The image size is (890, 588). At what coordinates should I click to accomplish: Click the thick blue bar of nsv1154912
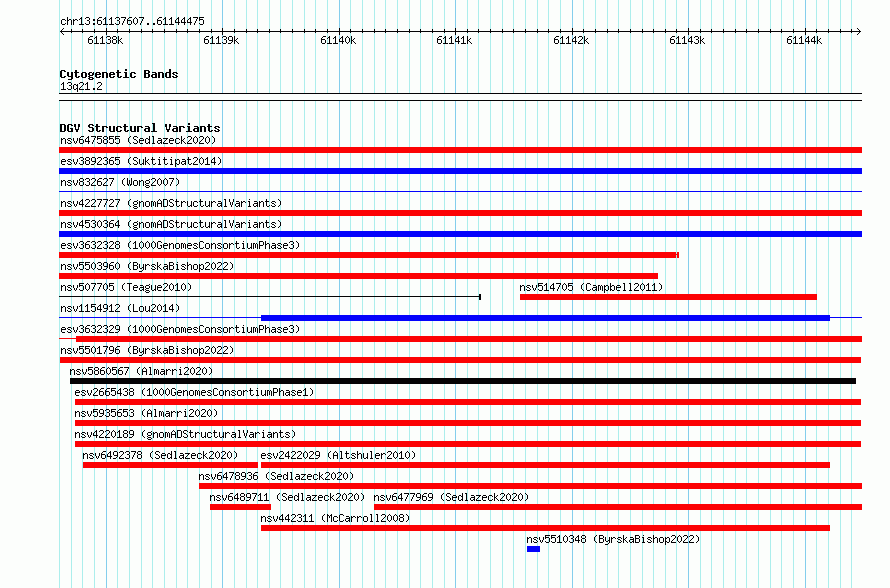545,318
